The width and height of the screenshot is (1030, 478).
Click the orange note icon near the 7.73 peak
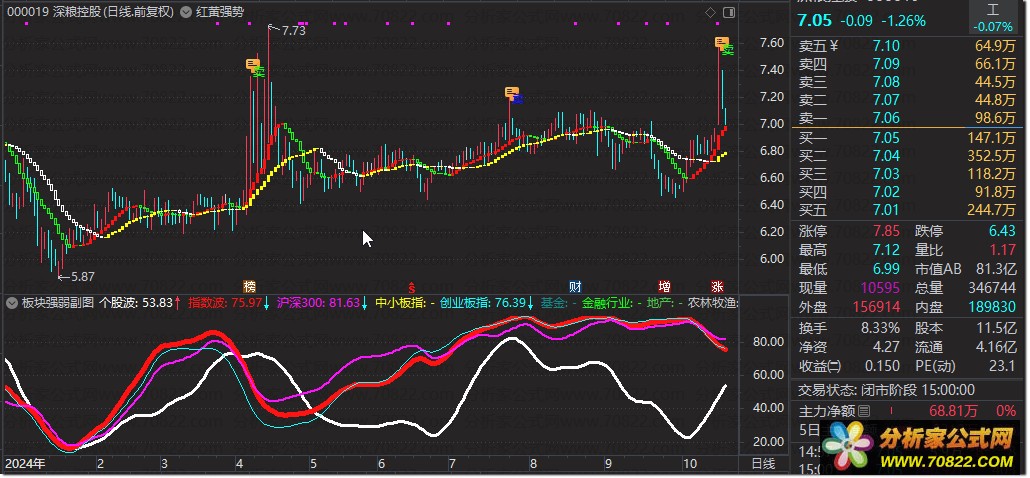click(x=254, y=65)
